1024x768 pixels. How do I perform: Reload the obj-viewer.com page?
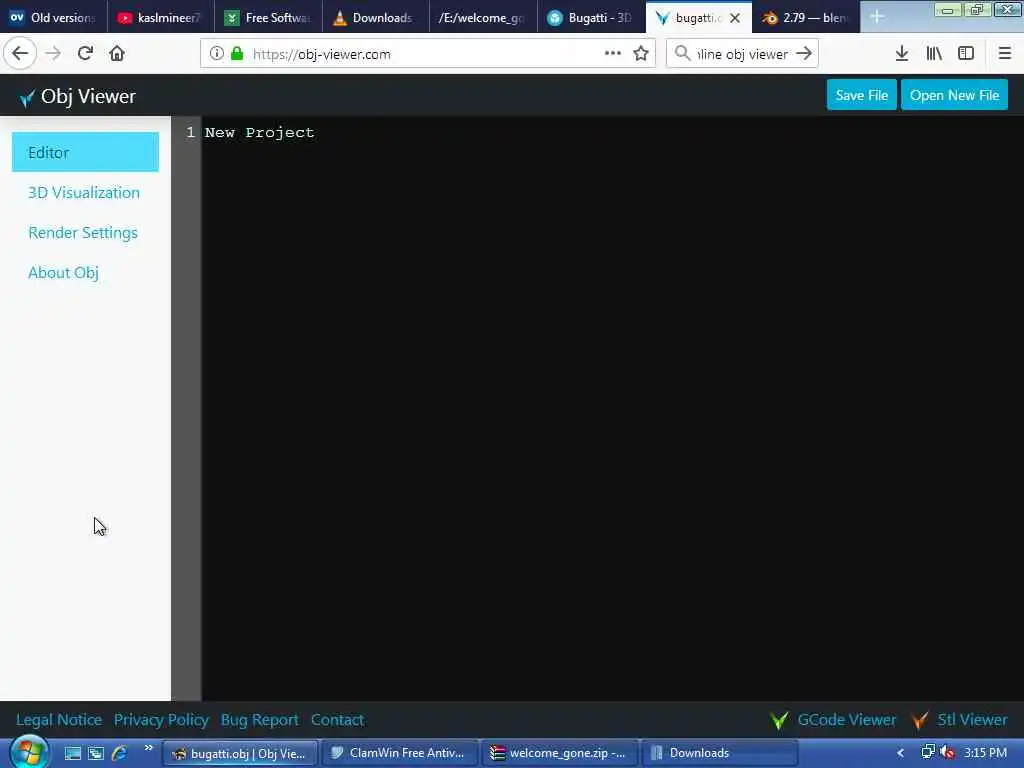click(x=85, y=54)
